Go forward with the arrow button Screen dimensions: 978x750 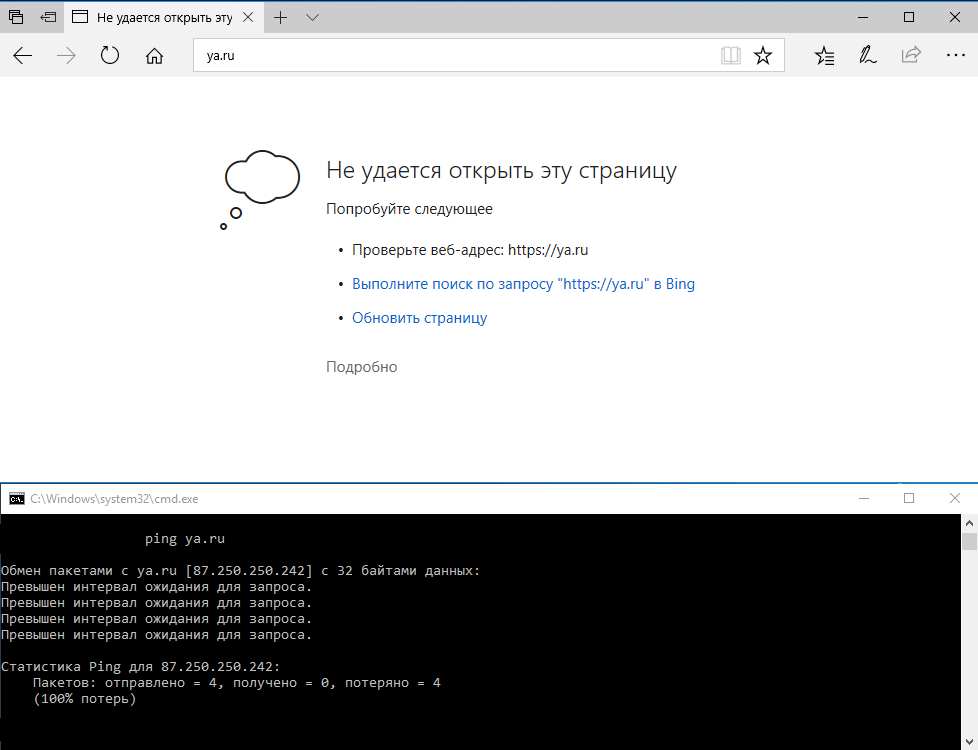[66, 56]
